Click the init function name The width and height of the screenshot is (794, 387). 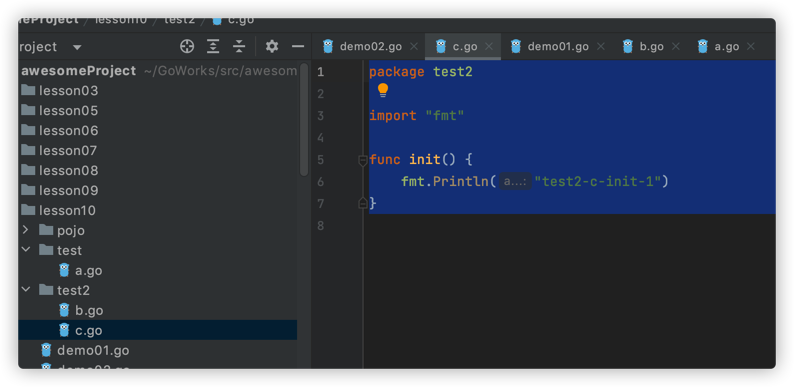pyautogui.click(x=425, y=160)
